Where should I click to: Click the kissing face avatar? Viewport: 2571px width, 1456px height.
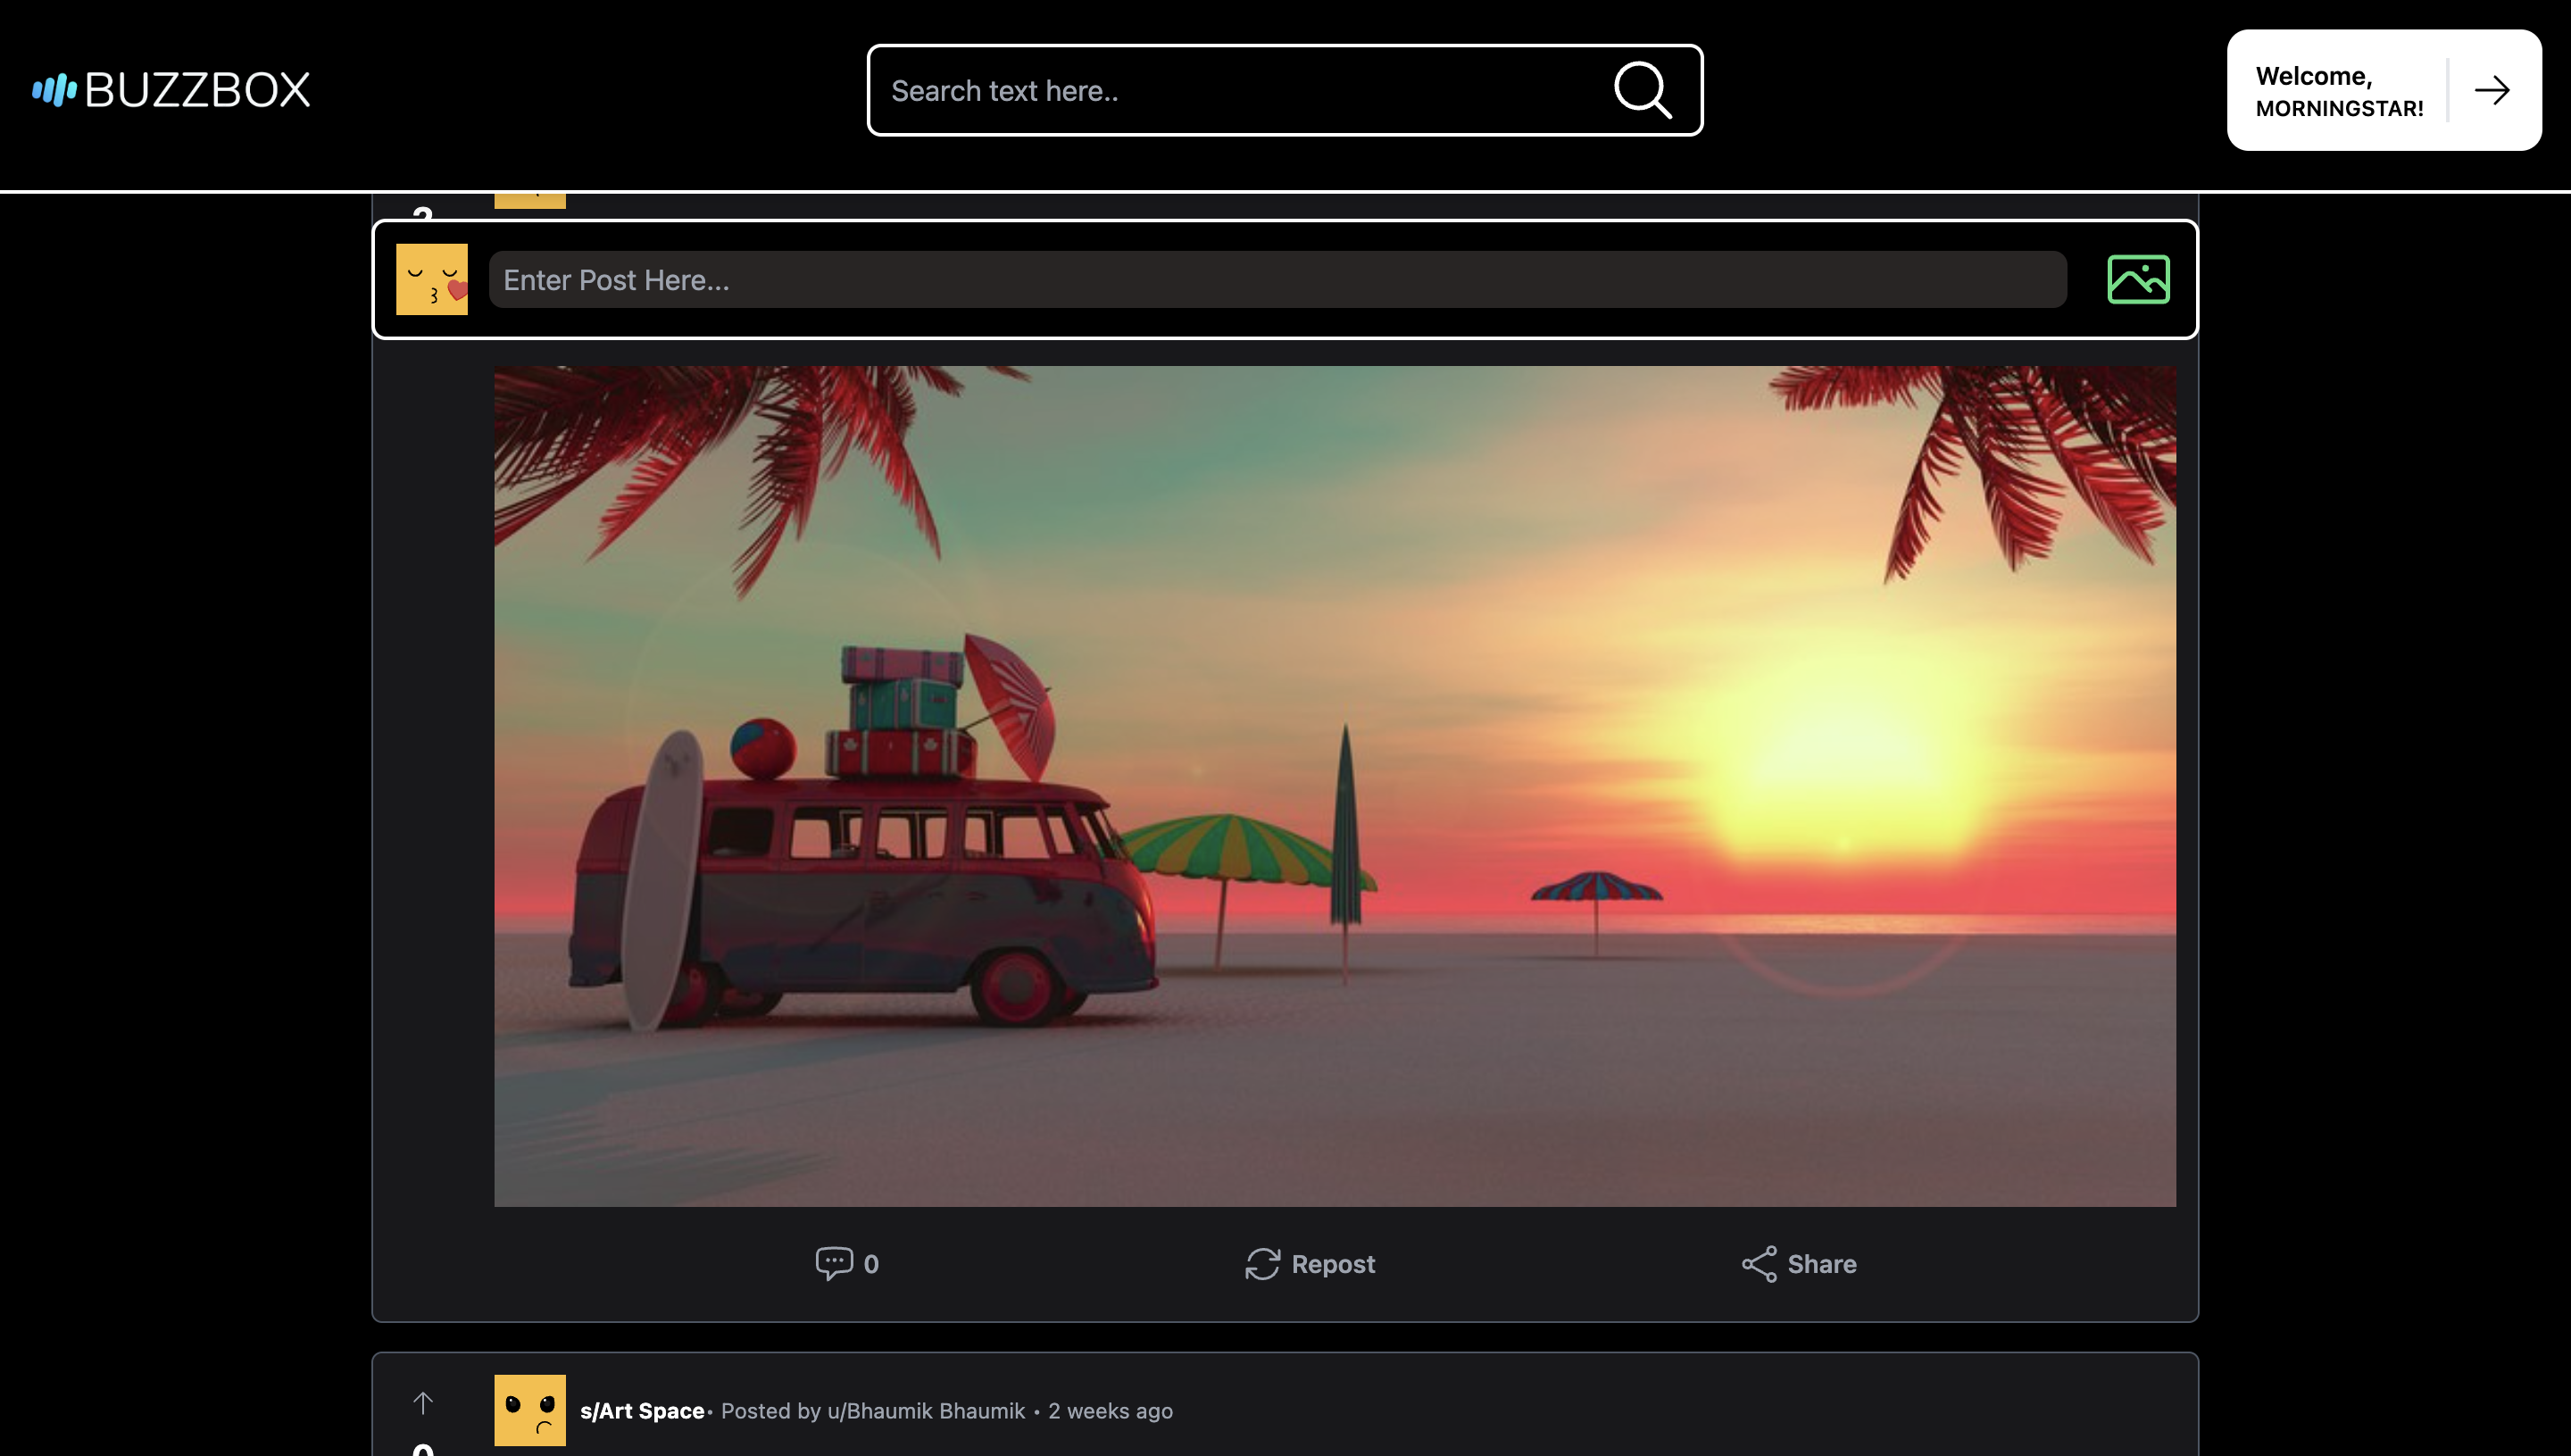pyautogui.click(x=431, y=279)
